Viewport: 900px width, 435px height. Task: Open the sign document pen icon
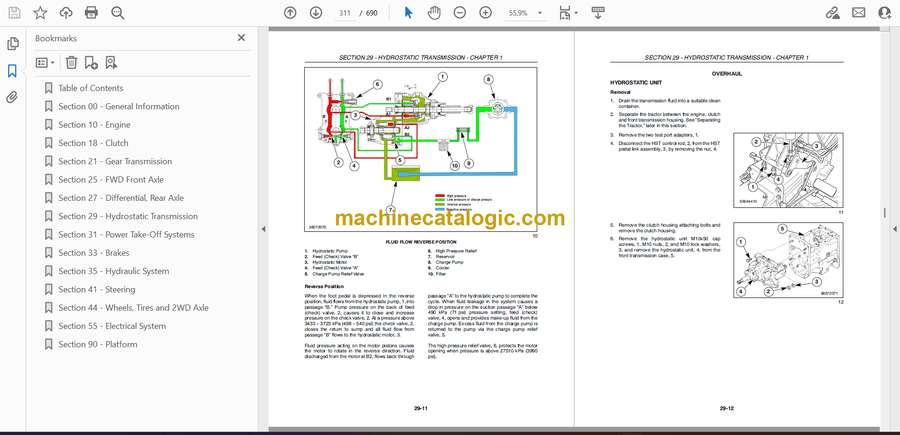tap(832, 13)
